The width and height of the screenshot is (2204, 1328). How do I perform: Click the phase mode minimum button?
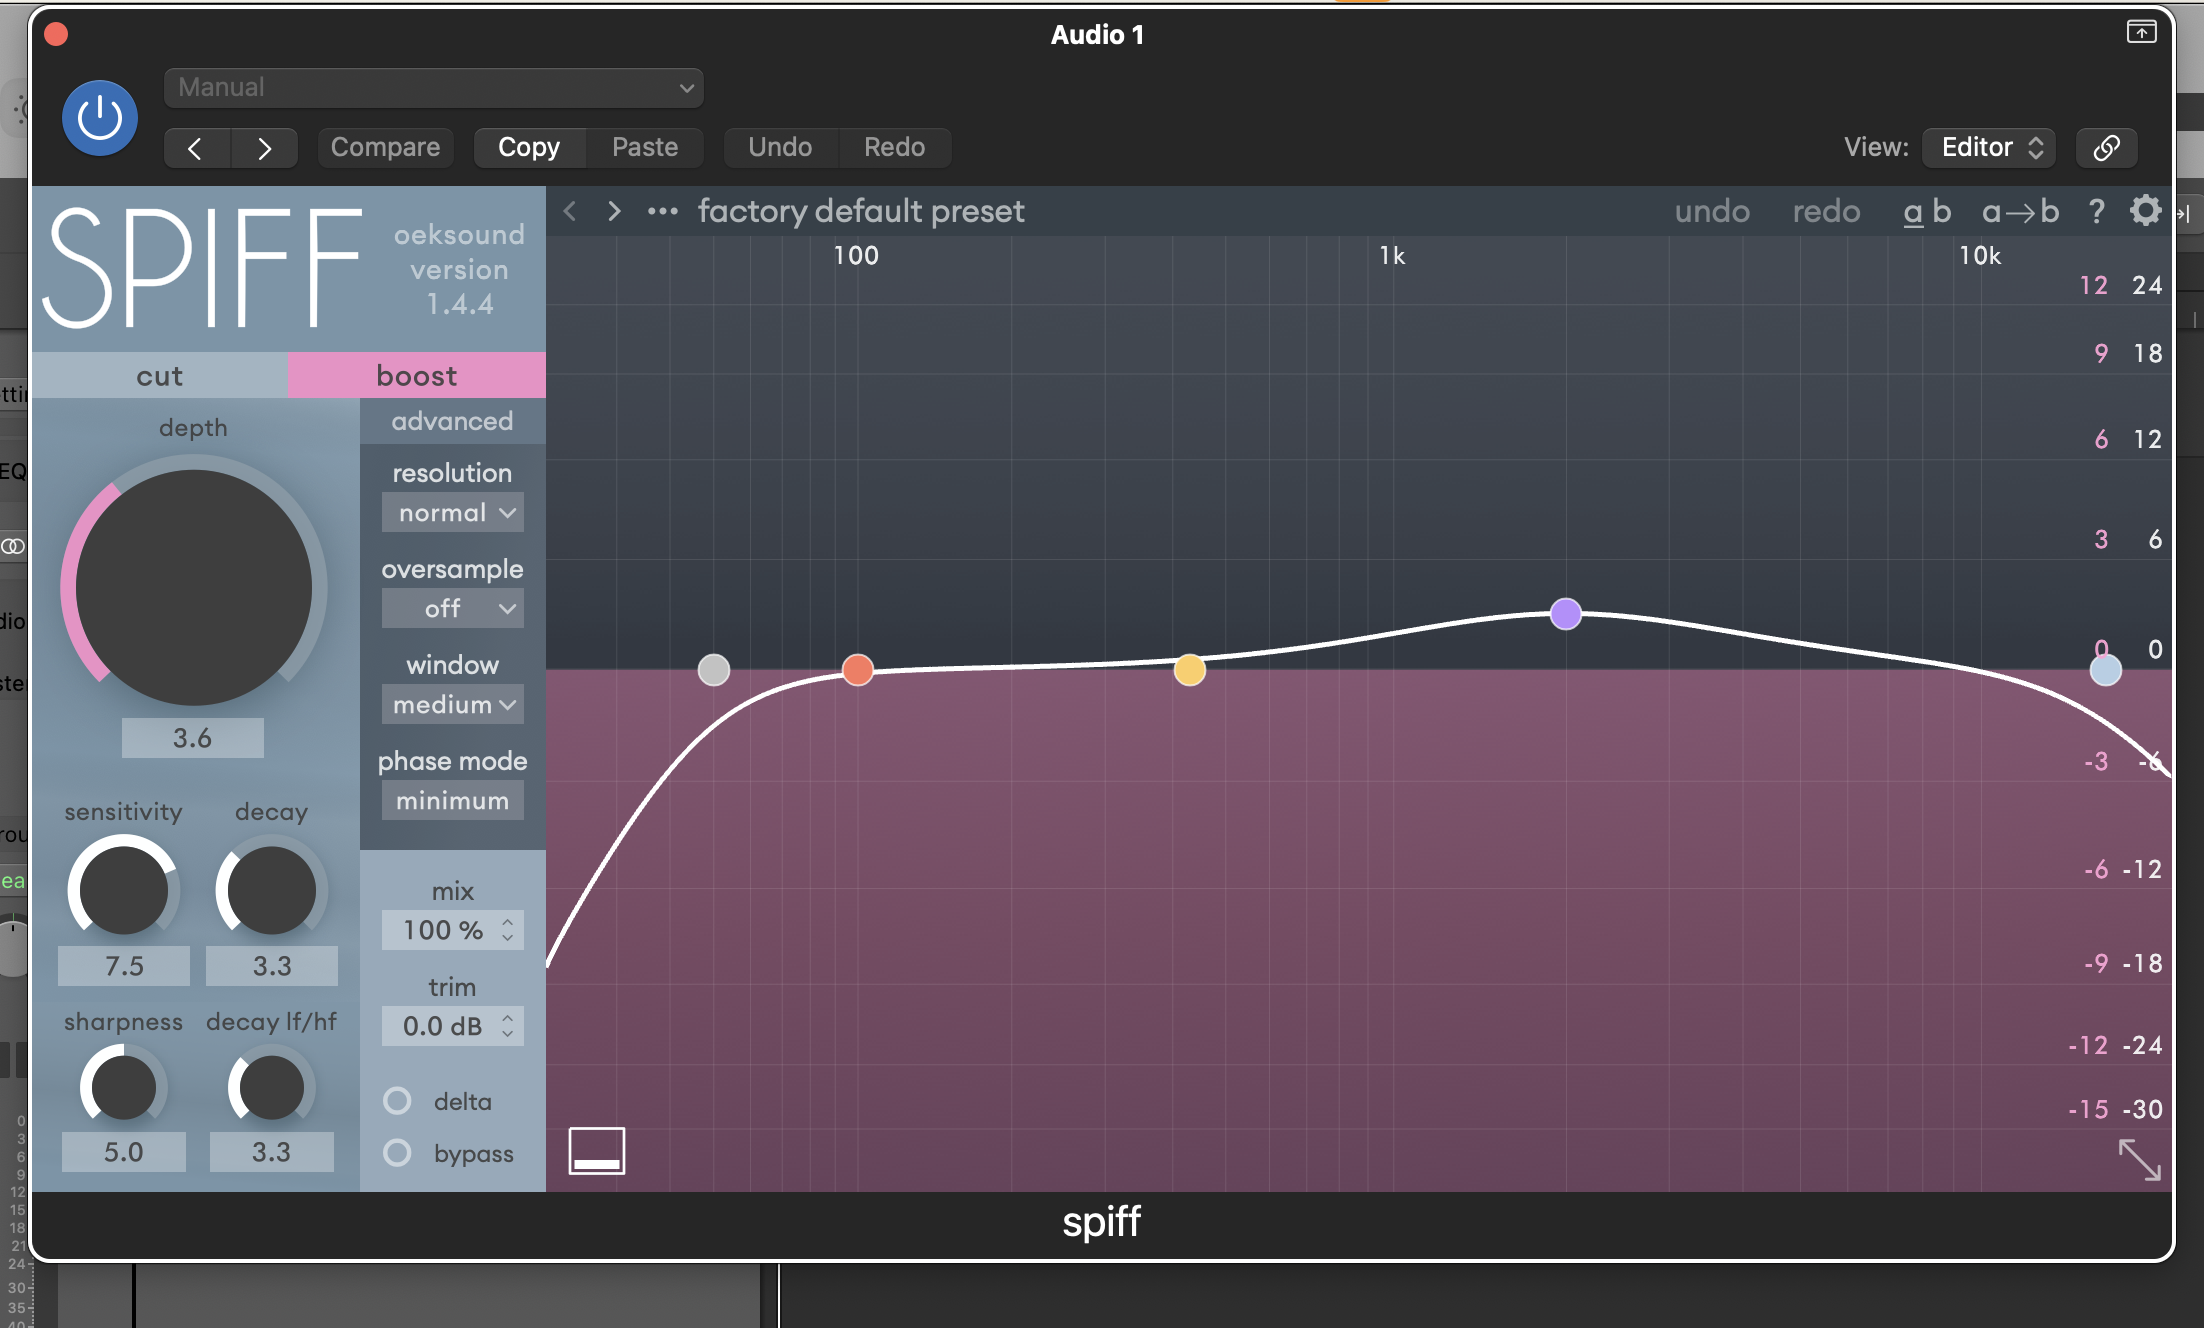click(x=453, y=801)
